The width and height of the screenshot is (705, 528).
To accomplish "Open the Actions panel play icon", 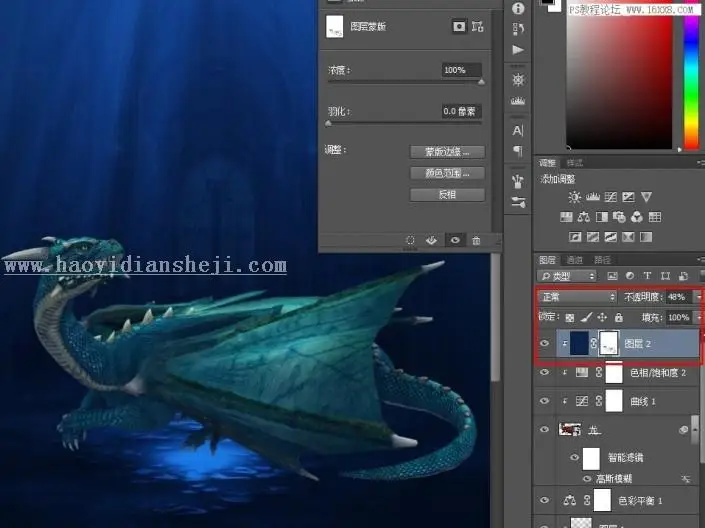I will [518, 49].
